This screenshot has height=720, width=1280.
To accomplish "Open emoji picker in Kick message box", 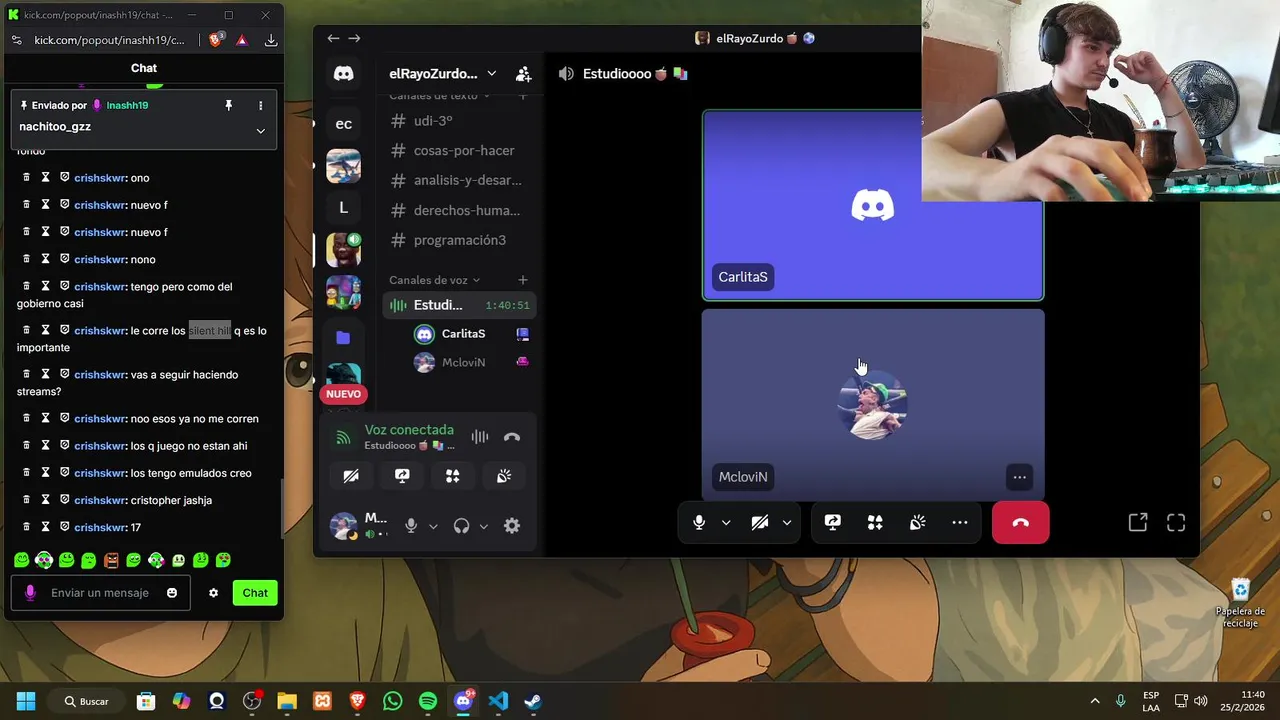I will pyautogui.click(x=172, y=593).
